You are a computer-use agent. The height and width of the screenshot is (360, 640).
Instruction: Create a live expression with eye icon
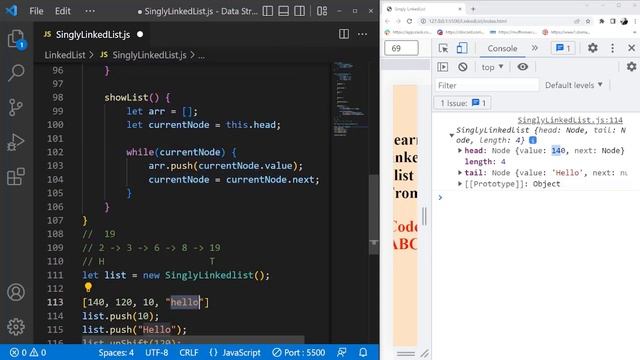tap(522, 67)
